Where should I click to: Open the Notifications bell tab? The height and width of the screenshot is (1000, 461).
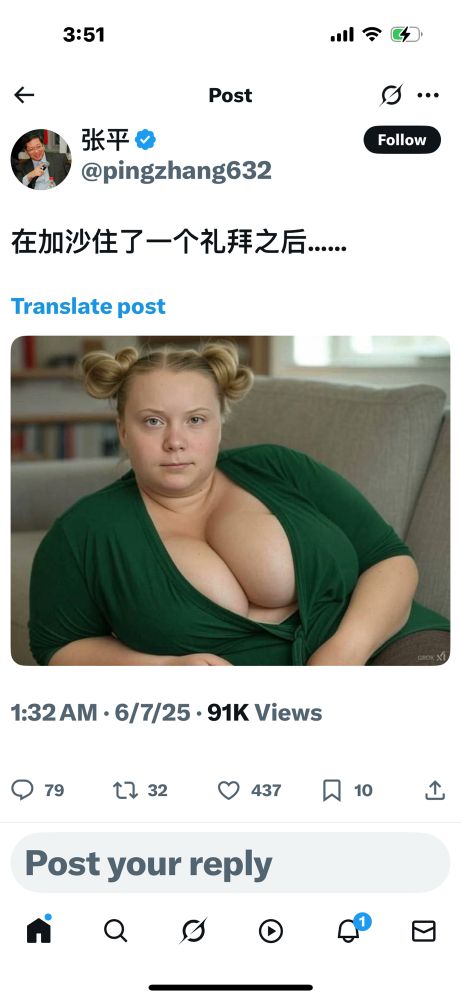point(349,929)
